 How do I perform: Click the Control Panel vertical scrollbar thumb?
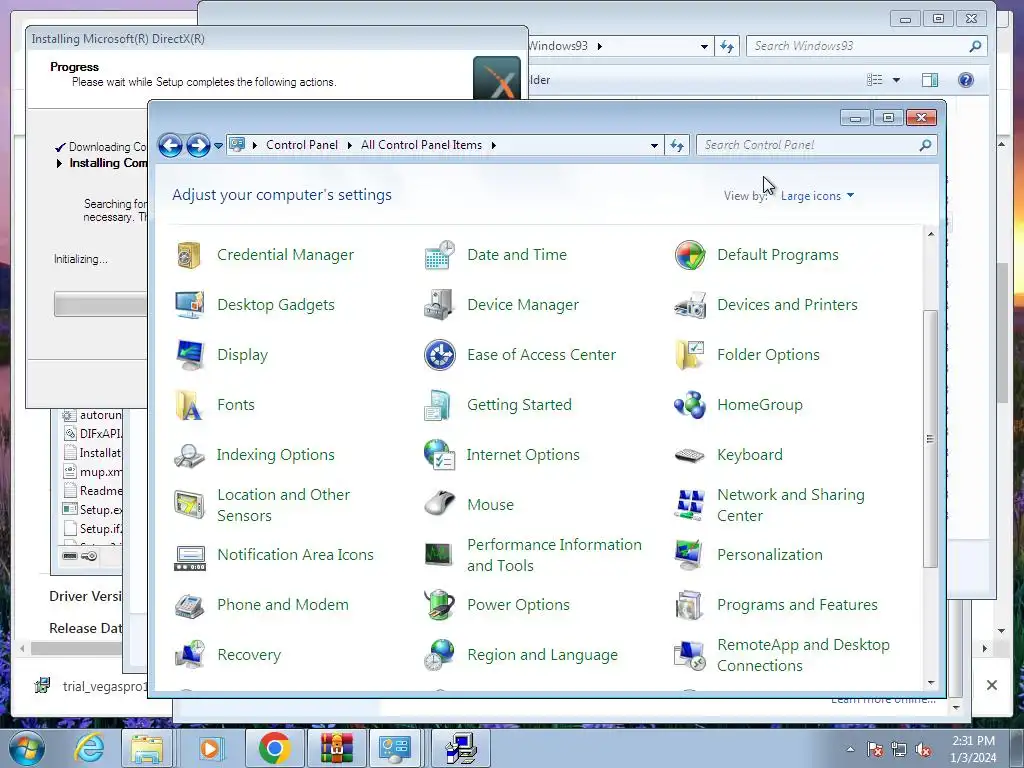[931, 439]
